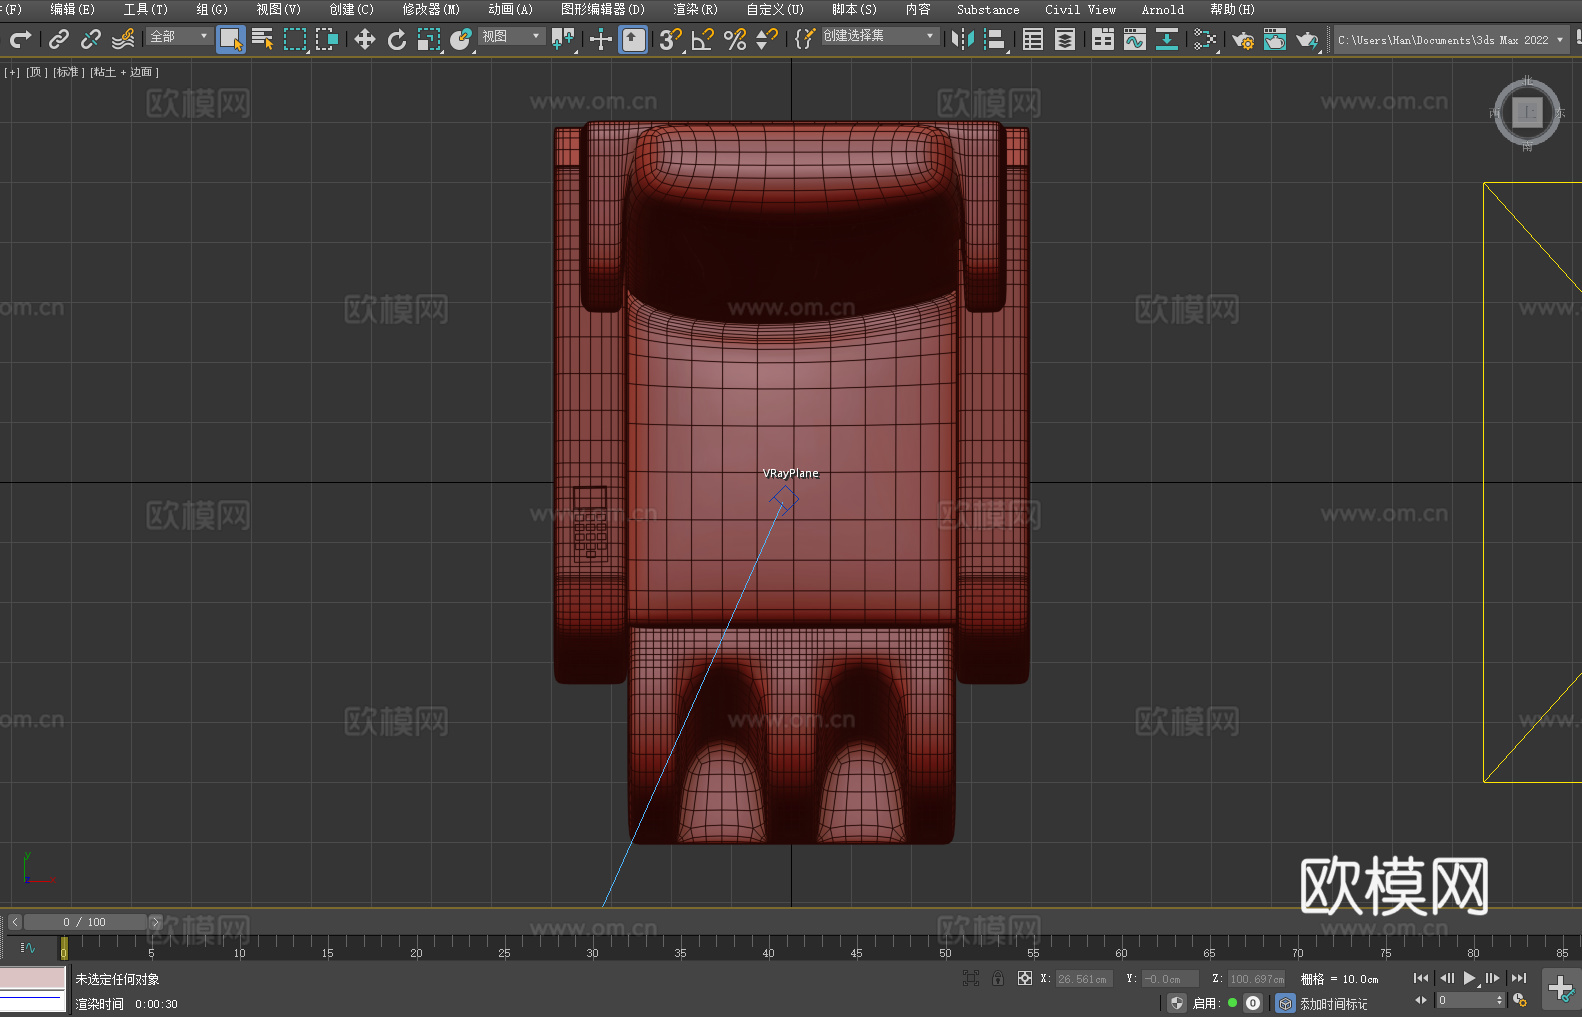This screenshot has height=1017, width=1582.
Task: Click the 0 / 100 time slider
Action: [x=84, y=922]
